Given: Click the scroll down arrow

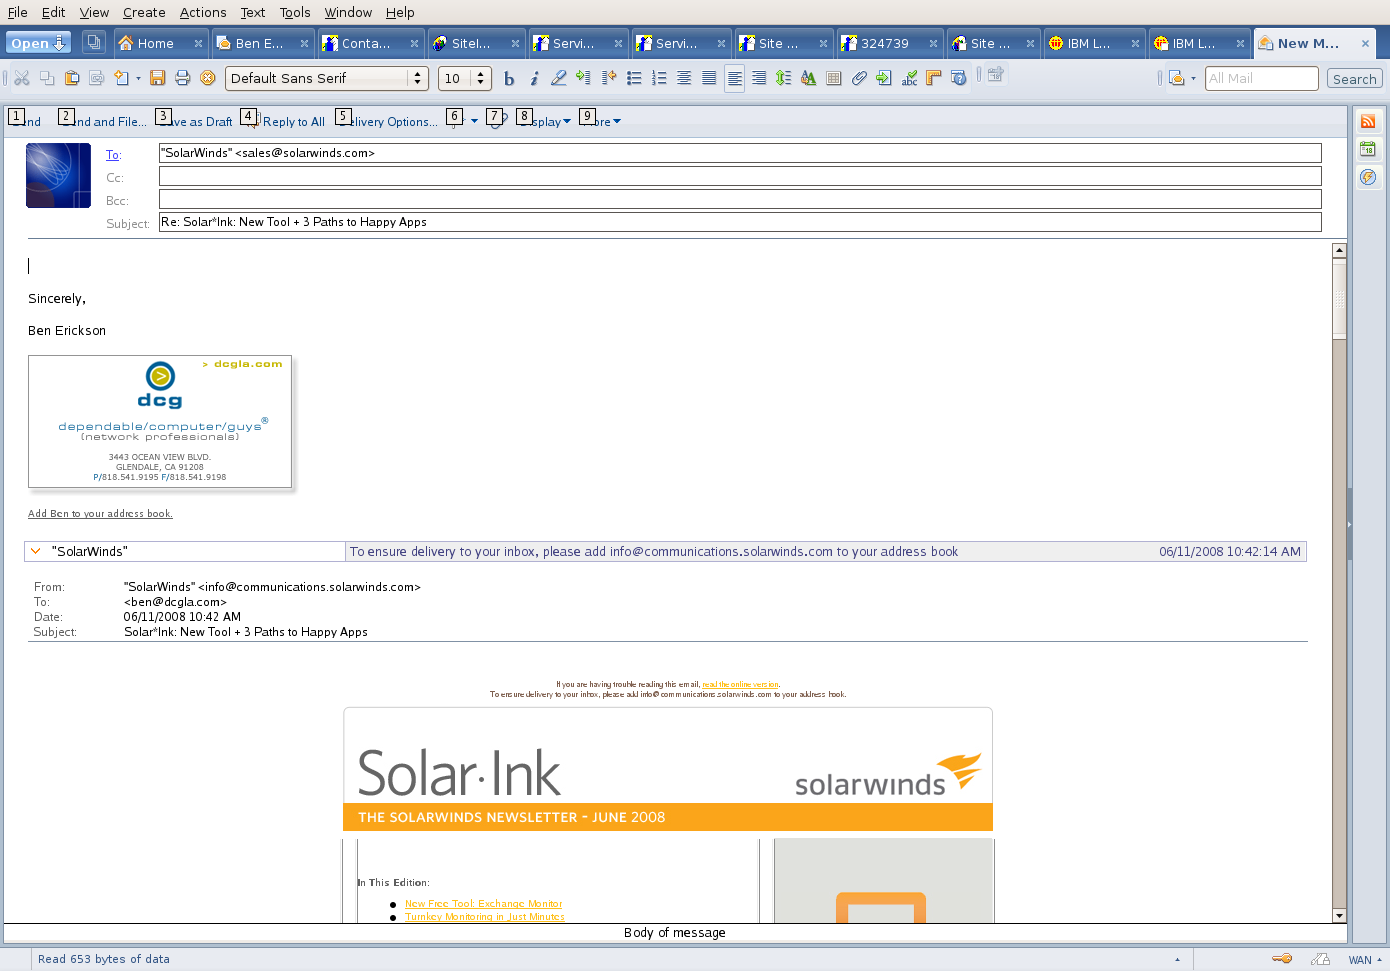Looking at the screenshot, I should pyautogui.click(x=1339, y=915).
